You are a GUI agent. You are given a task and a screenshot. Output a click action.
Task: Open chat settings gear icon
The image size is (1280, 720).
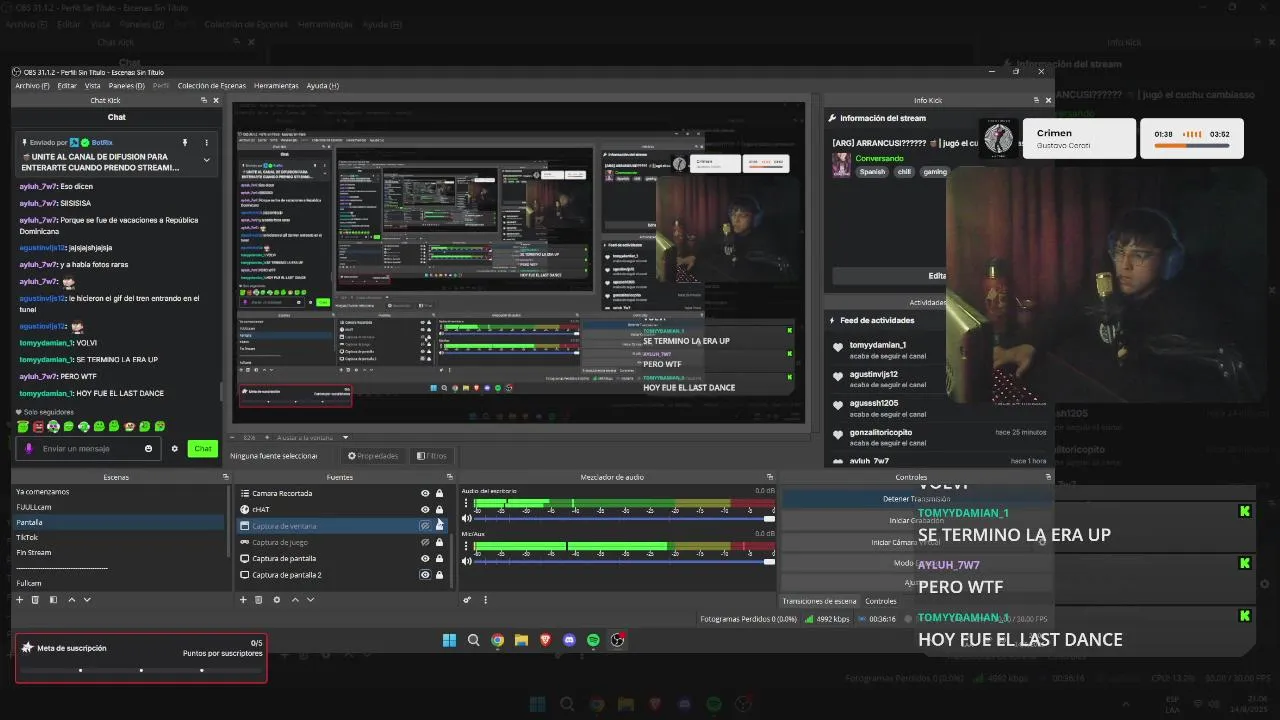(x=175, y=448)
